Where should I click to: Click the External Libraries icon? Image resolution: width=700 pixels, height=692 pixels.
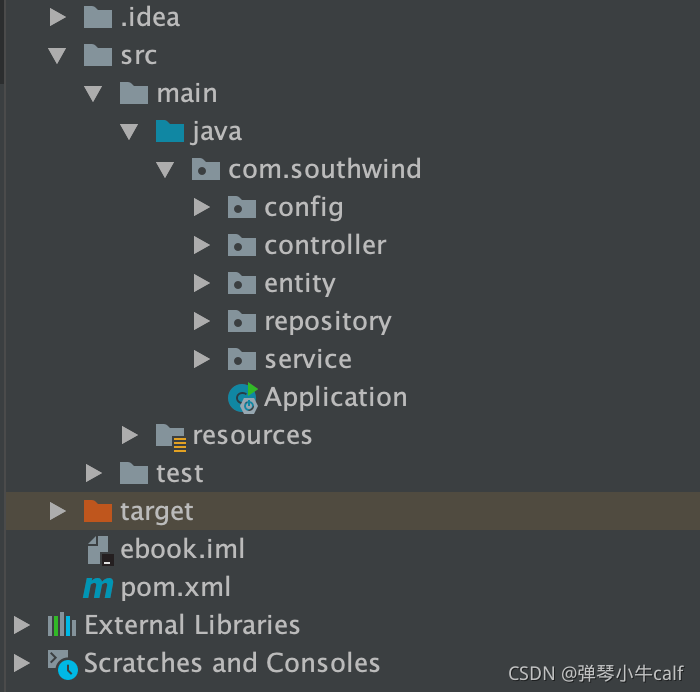pos(62,625)
